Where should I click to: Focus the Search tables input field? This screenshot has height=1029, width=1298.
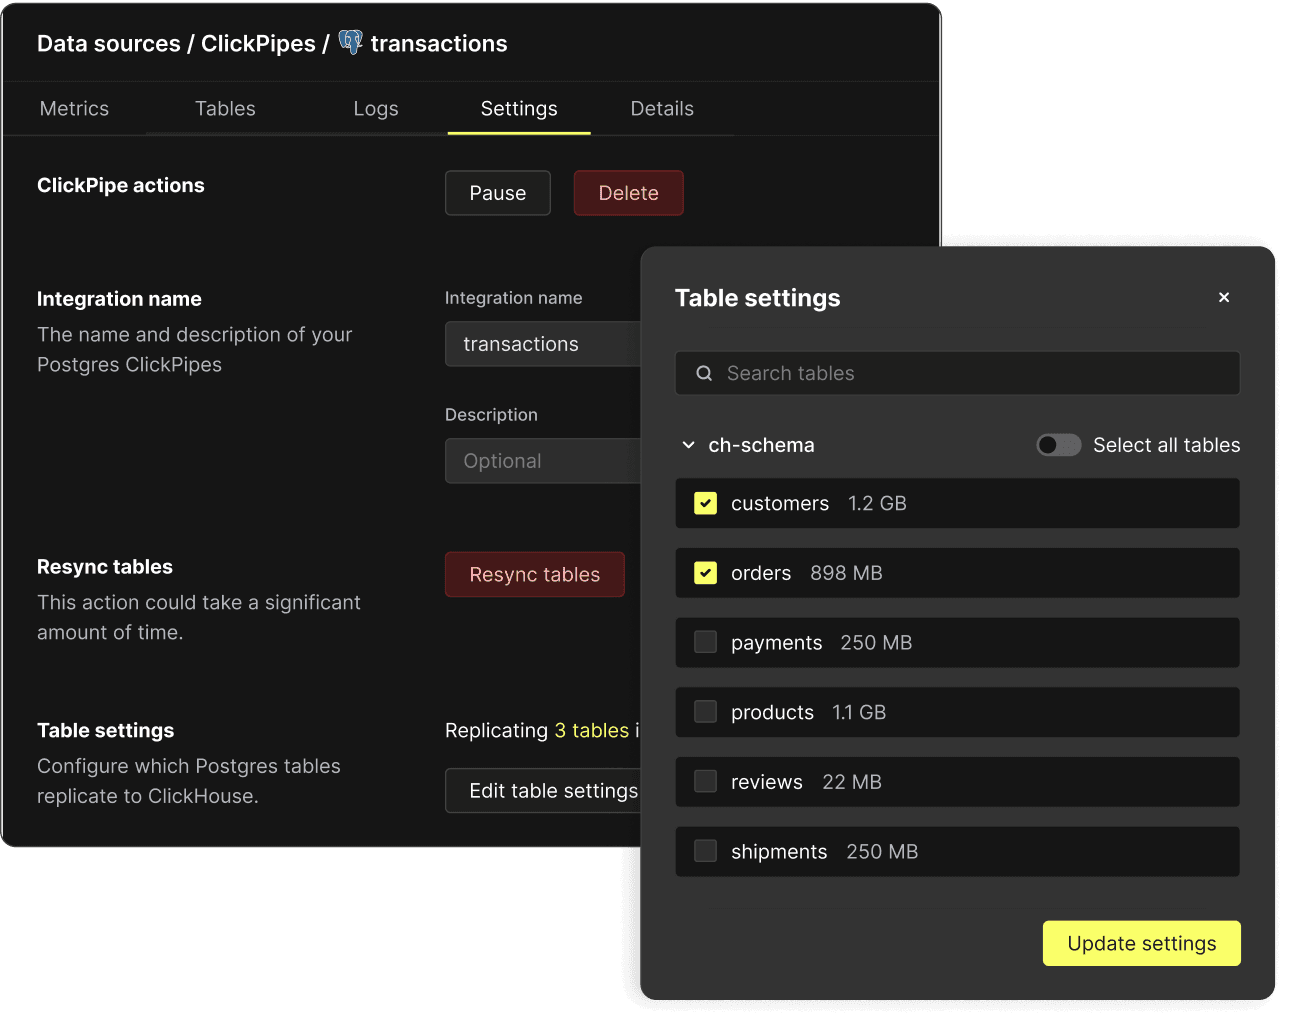coord(970,373)
